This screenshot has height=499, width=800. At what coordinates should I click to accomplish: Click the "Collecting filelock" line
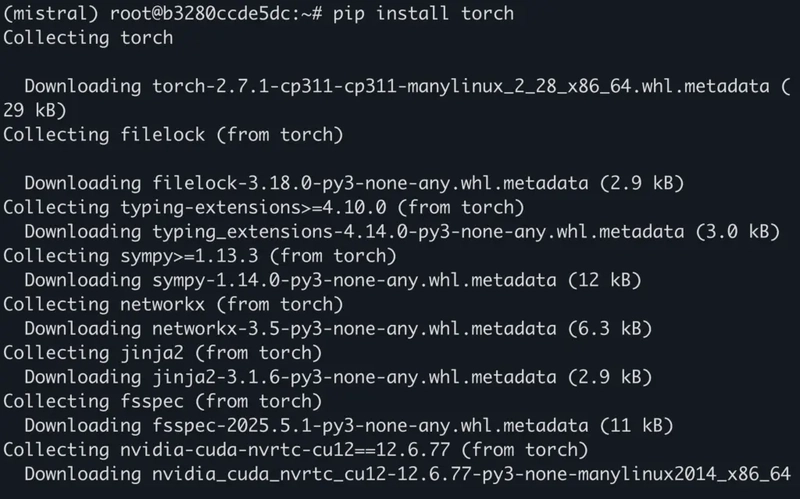[x=173, y=134]
